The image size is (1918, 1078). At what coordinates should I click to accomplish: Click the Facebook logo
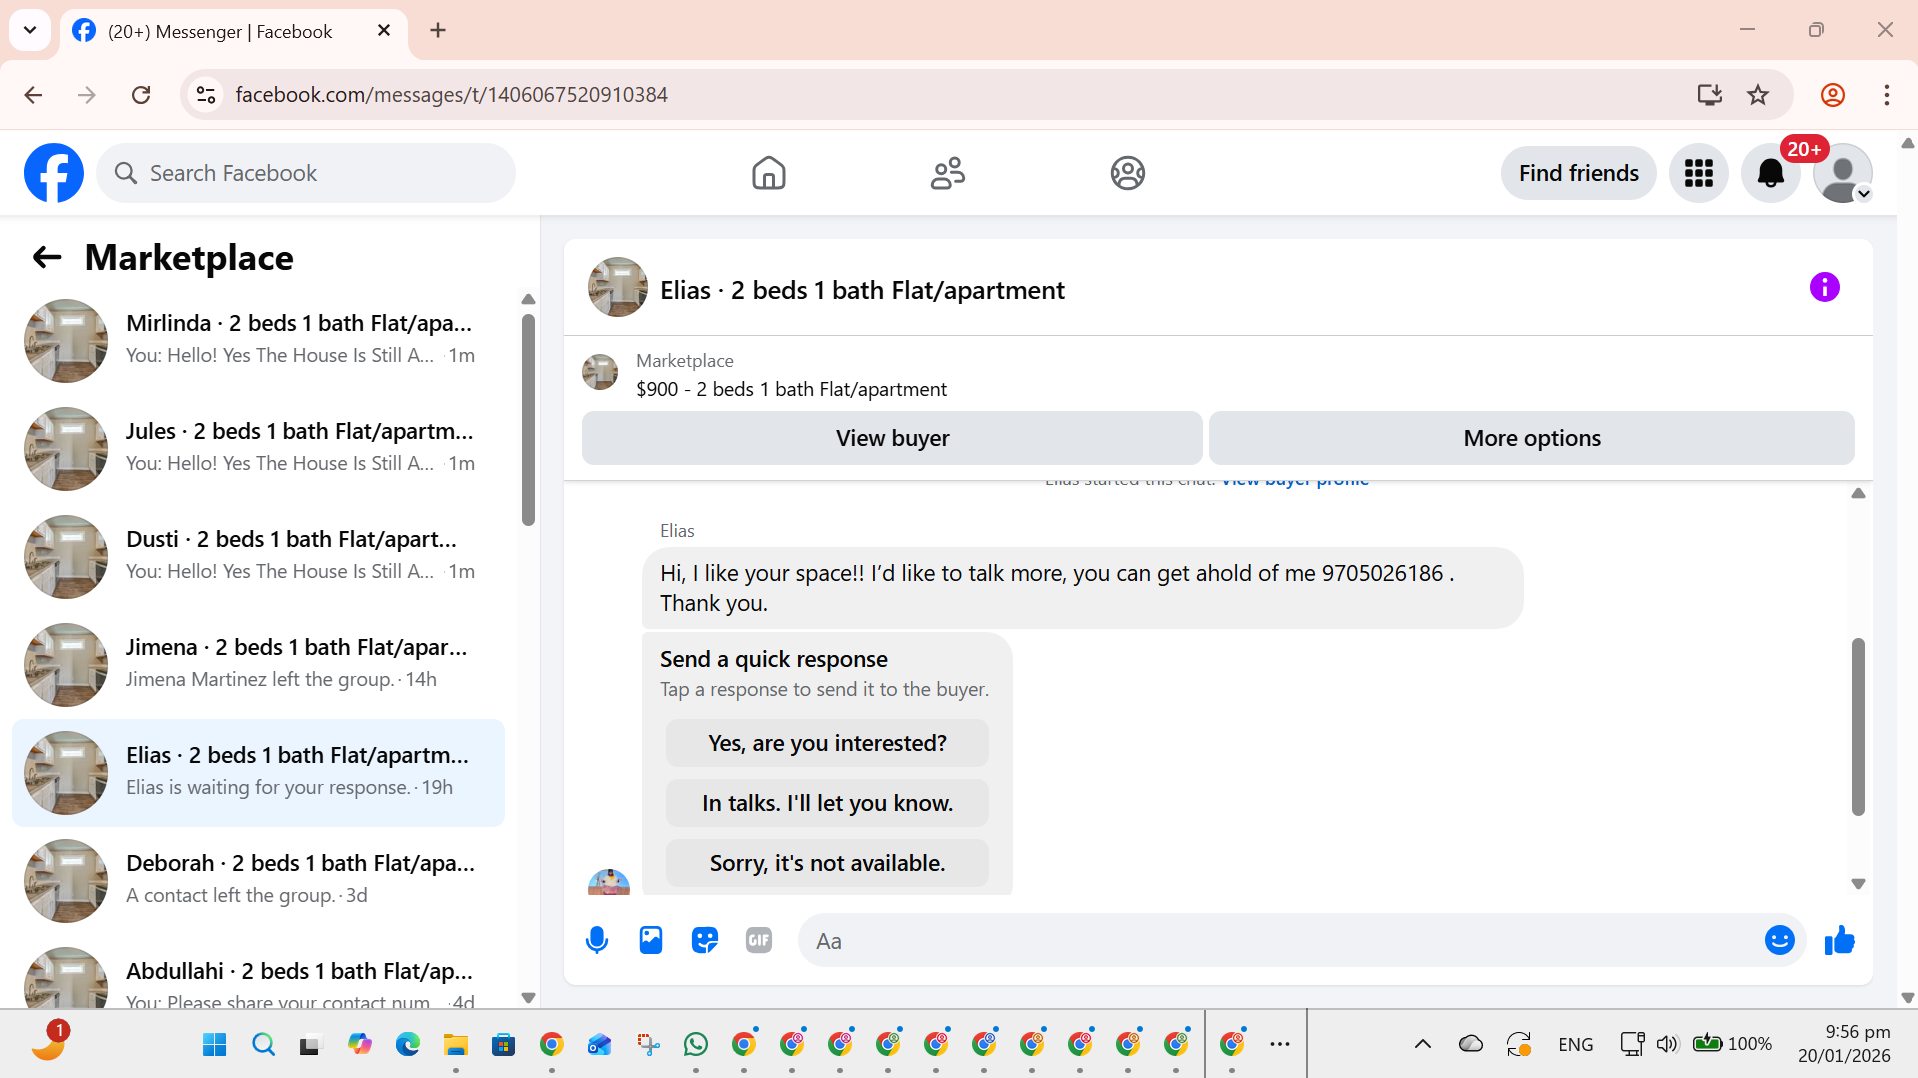pos(54,173)
